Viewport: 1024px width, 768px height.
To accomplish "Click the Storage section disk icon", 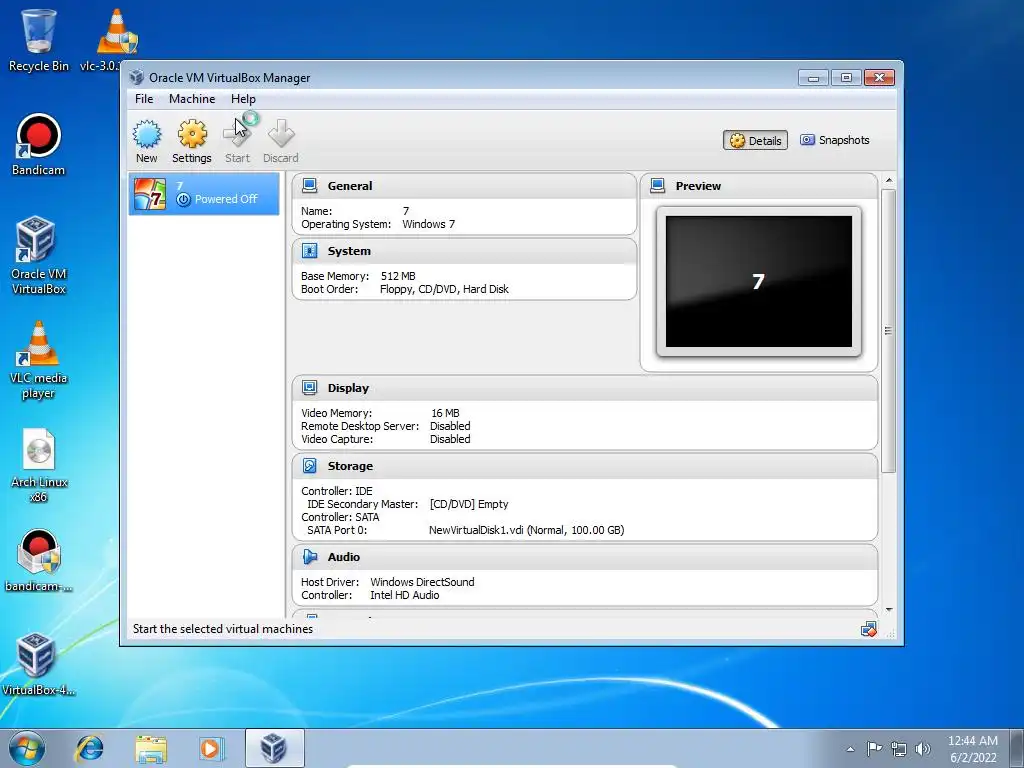I will click(310, 466).
